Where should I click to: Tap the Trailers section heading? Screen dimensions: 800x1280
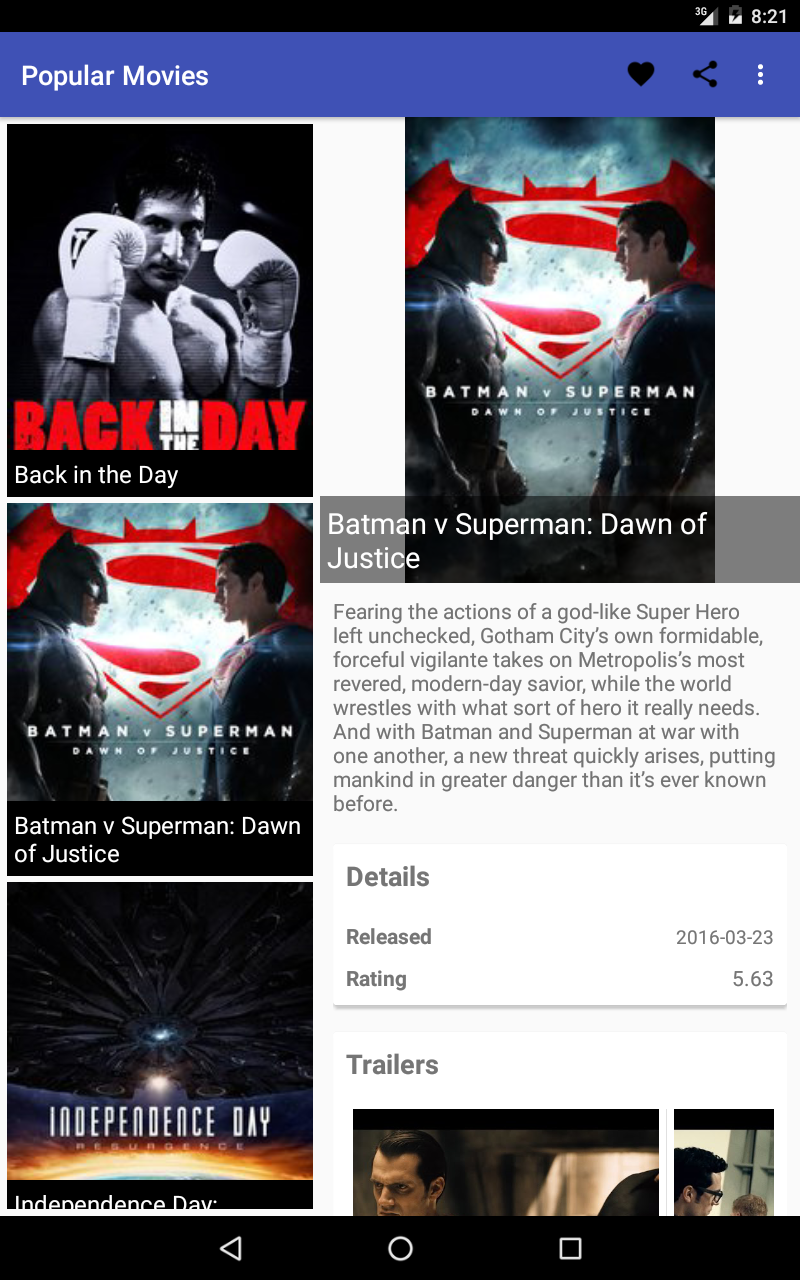(392, 1065)
